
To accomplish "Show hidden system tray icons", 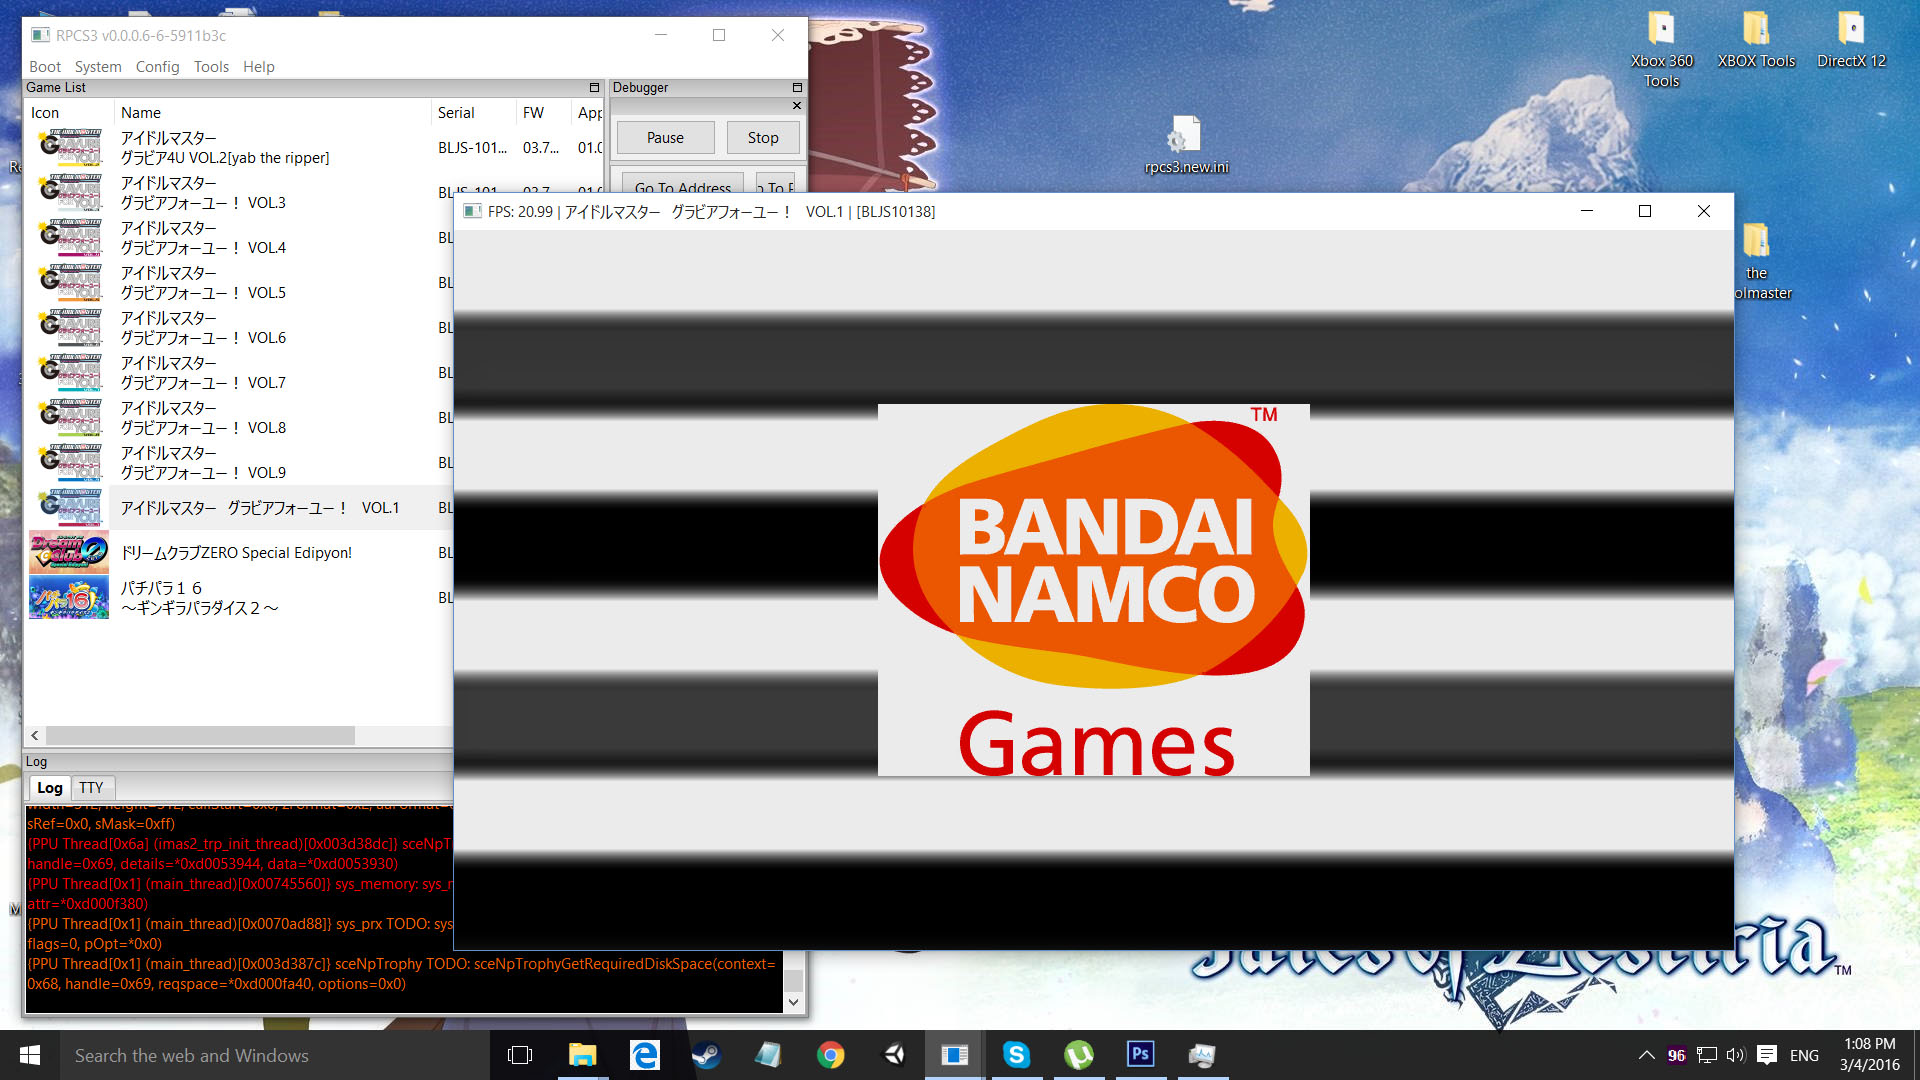I will point(1646,1055).
